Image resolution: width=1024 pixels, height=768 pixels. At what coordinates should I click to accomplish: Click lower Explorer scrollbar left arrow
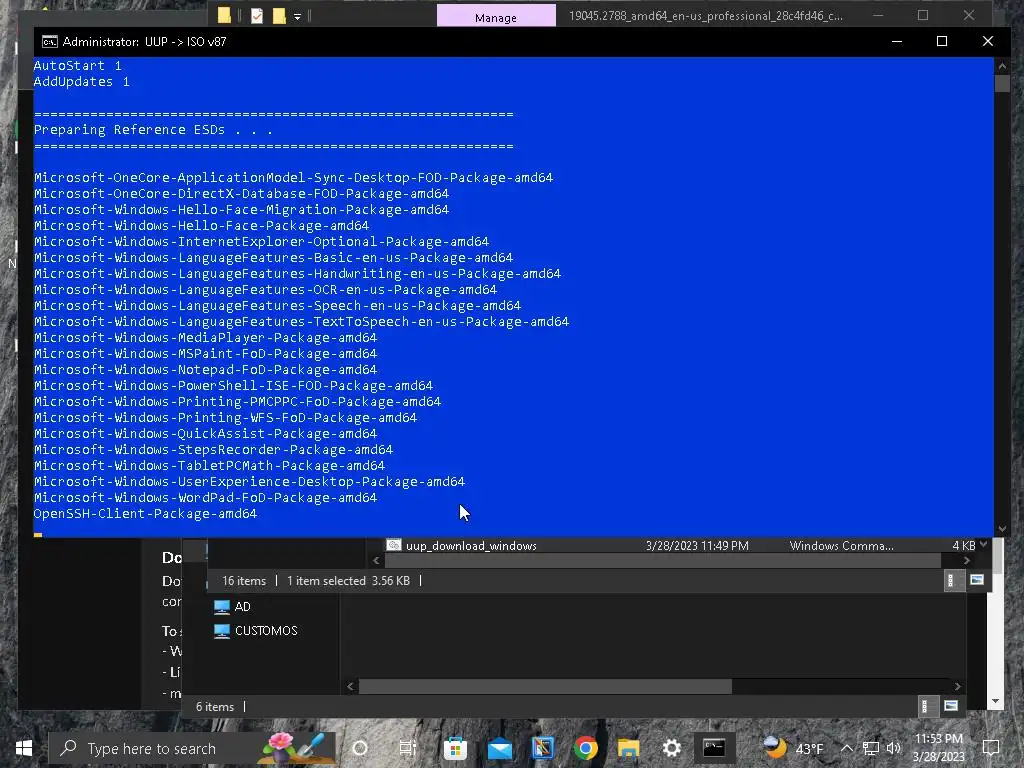[x=351, y=686]
